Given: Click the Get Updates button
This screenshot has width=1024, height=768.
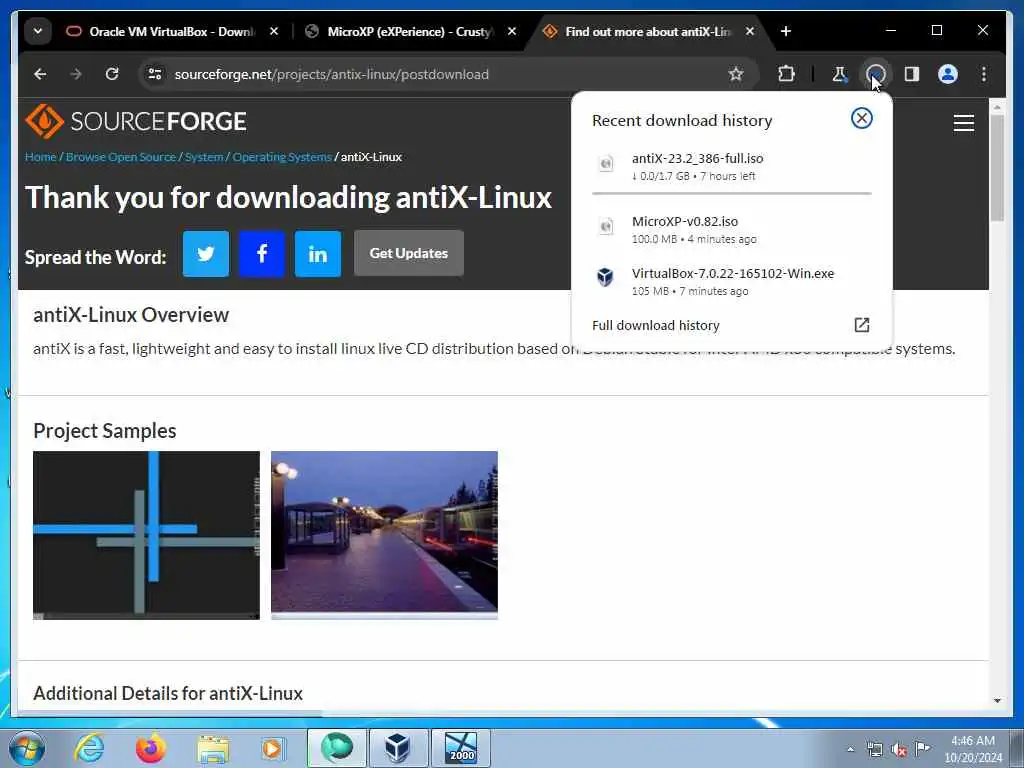Looking at the screenshot, I should 409,253.
